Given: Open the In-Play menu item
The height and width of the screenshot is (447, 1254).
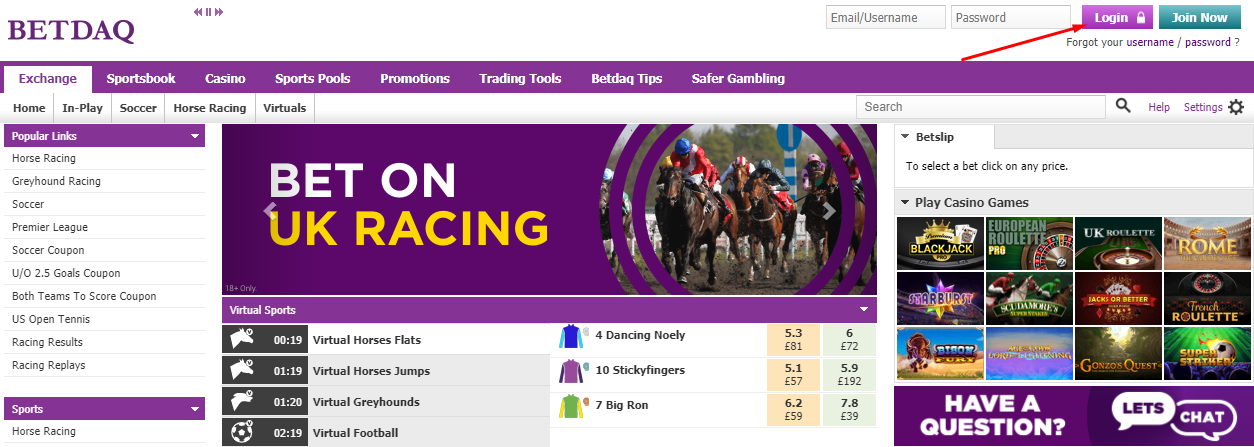Looking at the screenshot, I should tap(82, 107).
